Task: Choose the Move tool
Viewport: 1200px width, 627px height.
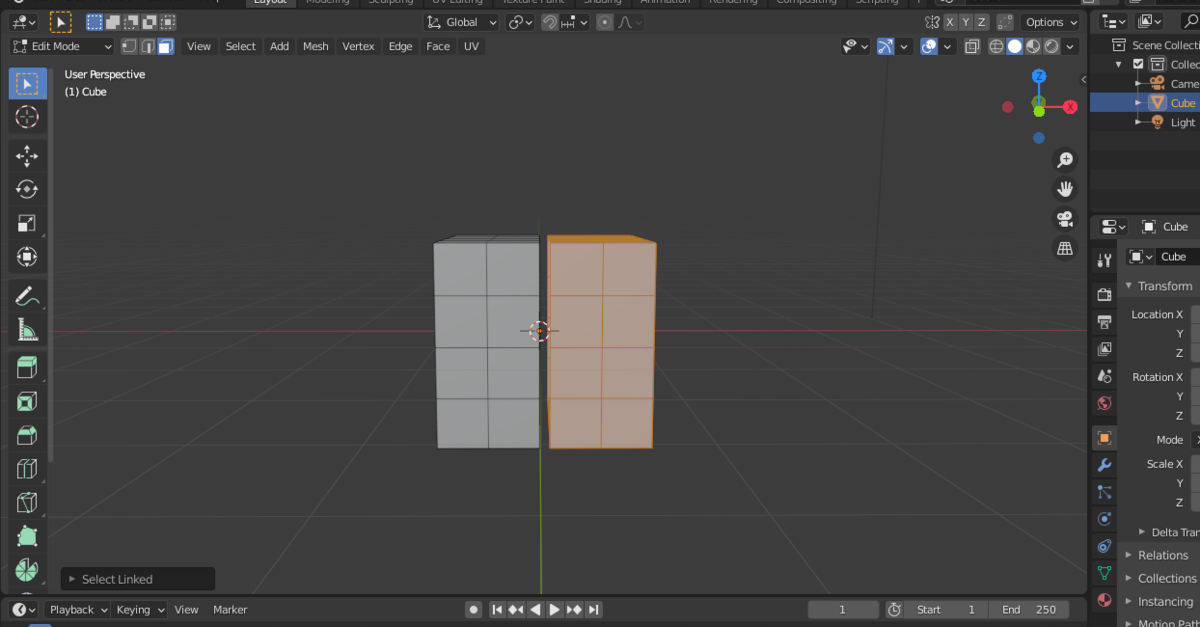Action: pyautogui.click(x=28, y=155)
